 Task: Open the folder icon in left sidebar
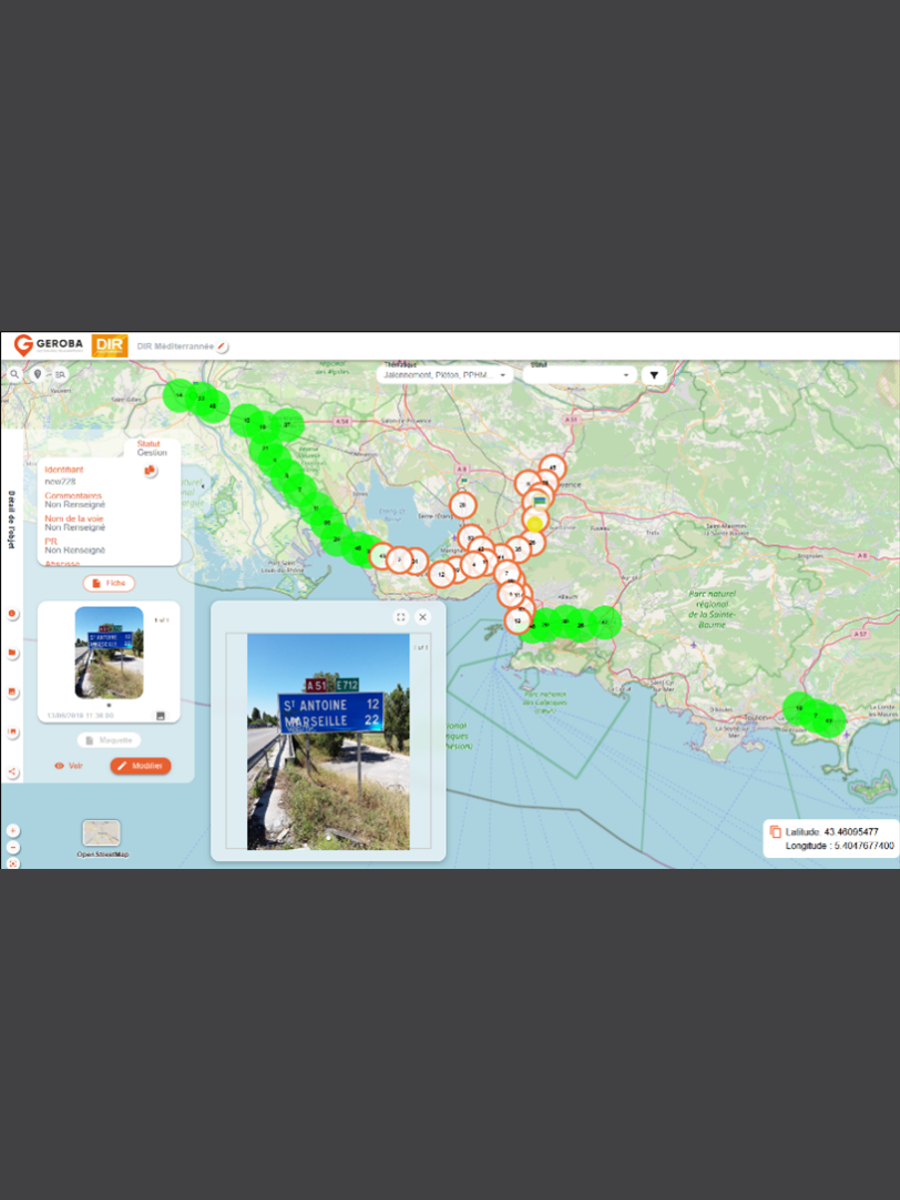(12, 653)
